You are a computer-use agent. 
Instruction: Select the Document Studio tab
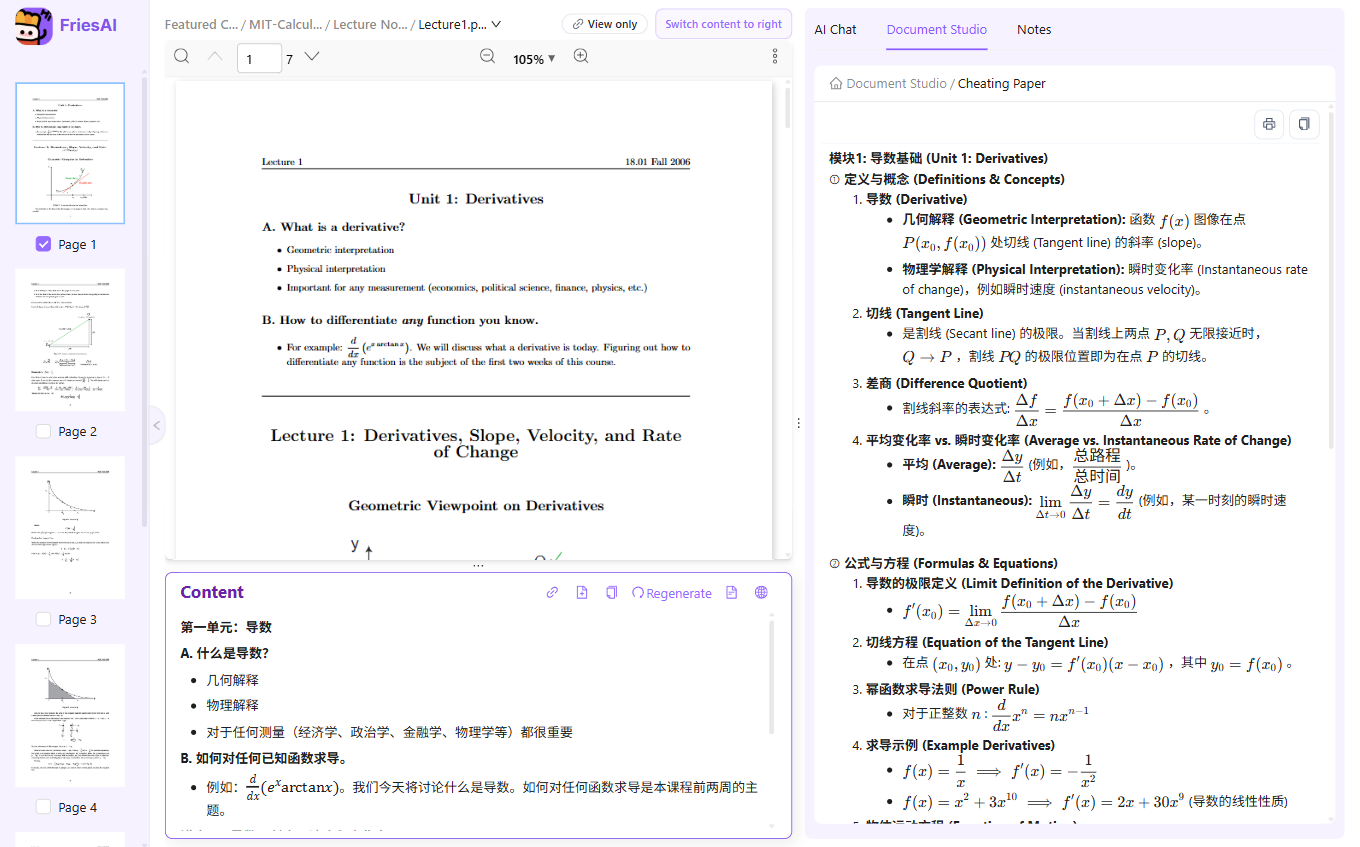(x=937, y=30)
